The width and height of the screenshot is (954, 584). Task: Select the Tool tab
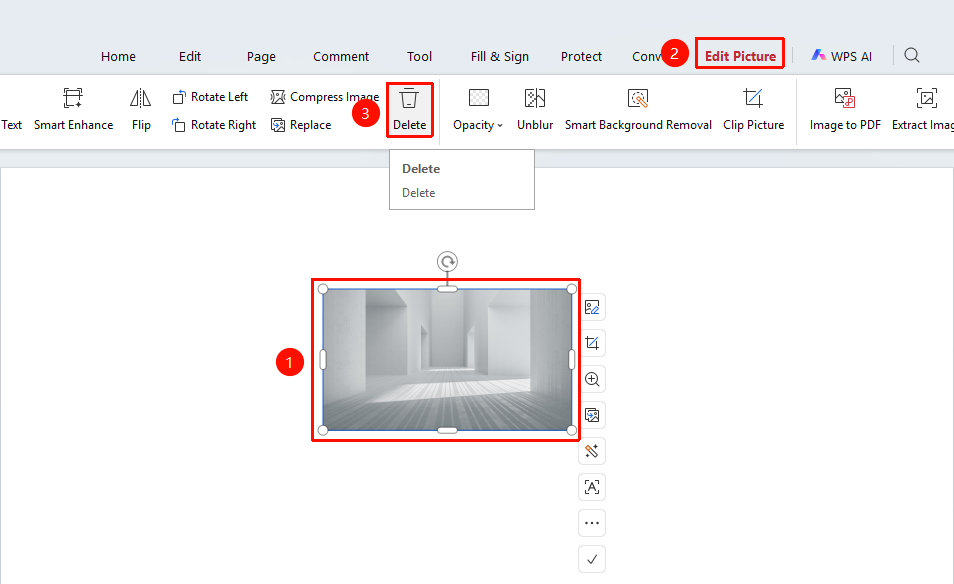[x=419, y=57]
